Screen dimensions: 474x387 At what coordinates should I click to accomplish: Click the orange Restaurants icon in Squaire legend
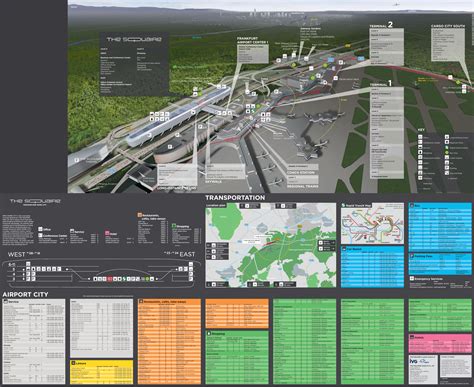[x=140, y=215]
